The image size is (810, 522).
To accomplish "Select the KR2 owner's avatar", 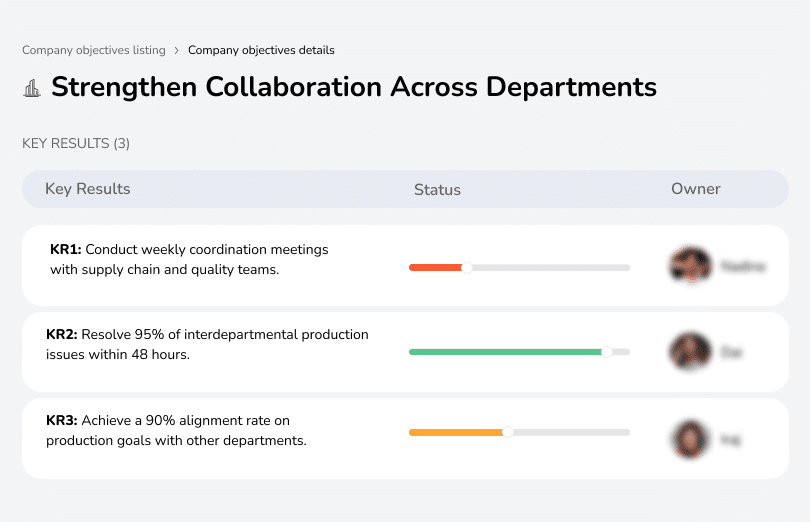I will point(689,352).
